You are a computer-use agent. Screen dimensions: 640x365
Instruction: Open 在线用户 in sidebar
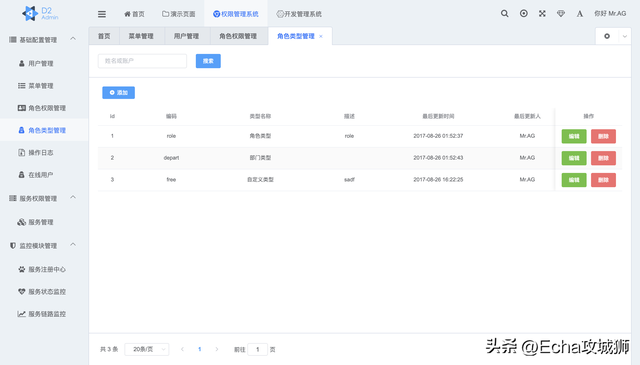[x=44, y=175]
